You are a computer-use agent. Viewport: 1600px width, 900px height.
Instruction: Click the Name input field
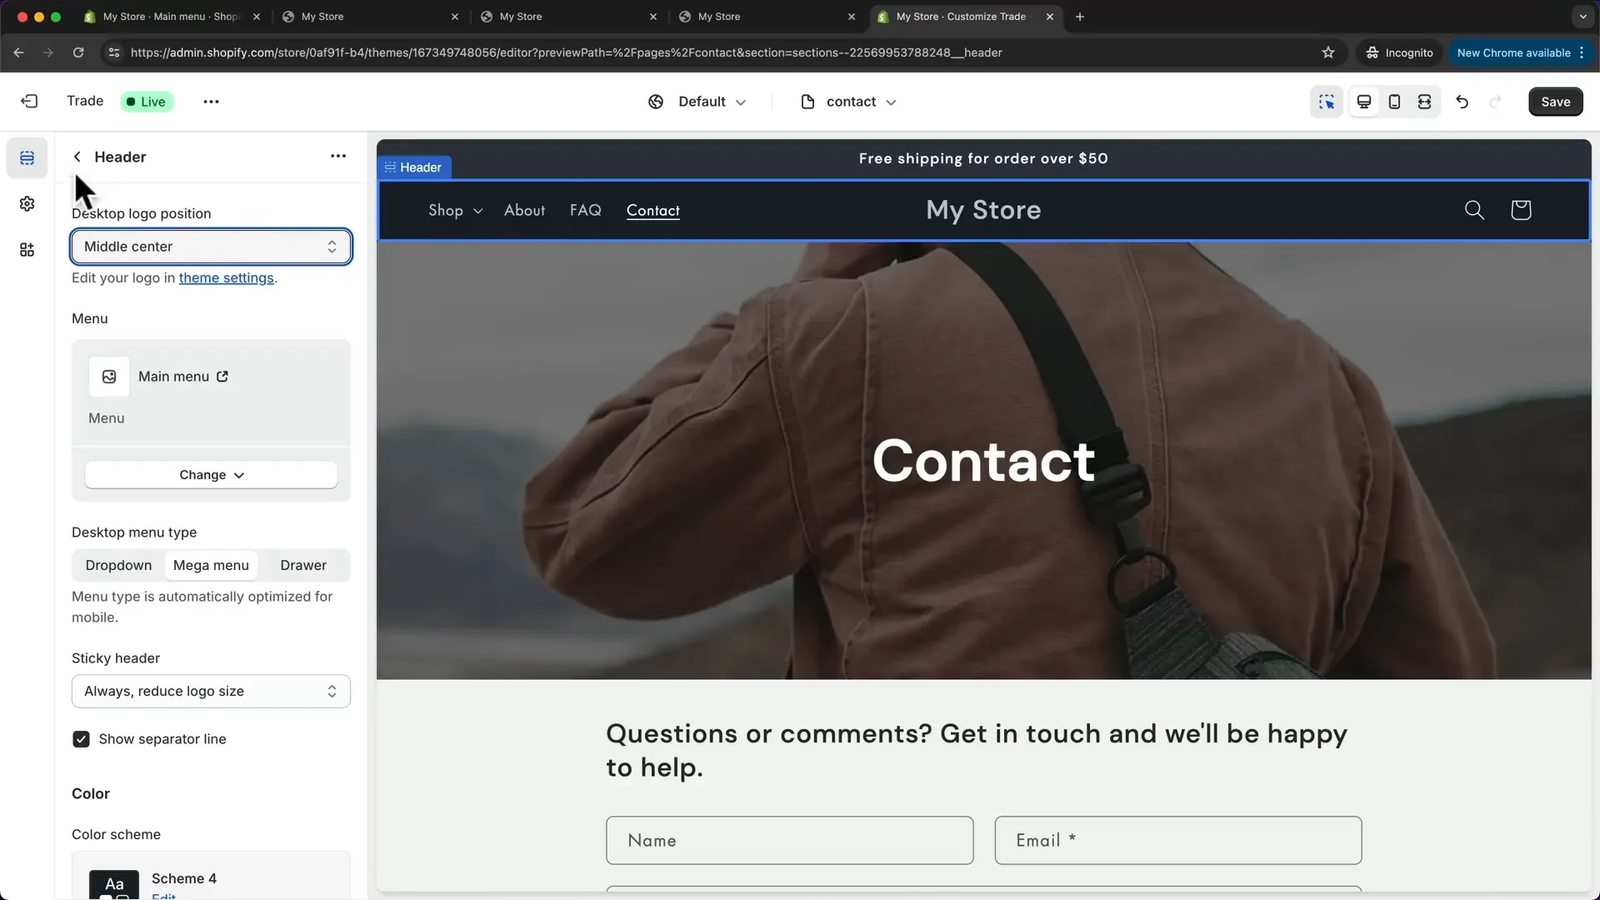point(790,840)
